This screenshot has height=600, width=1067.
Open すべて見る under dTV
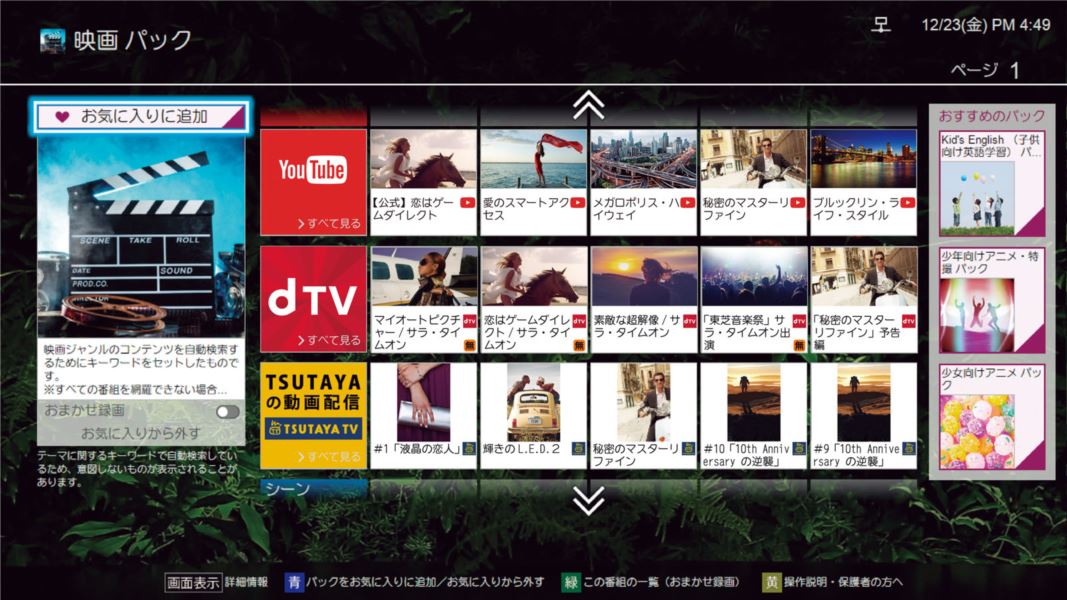pyautogui.click(x=329, y=340)
